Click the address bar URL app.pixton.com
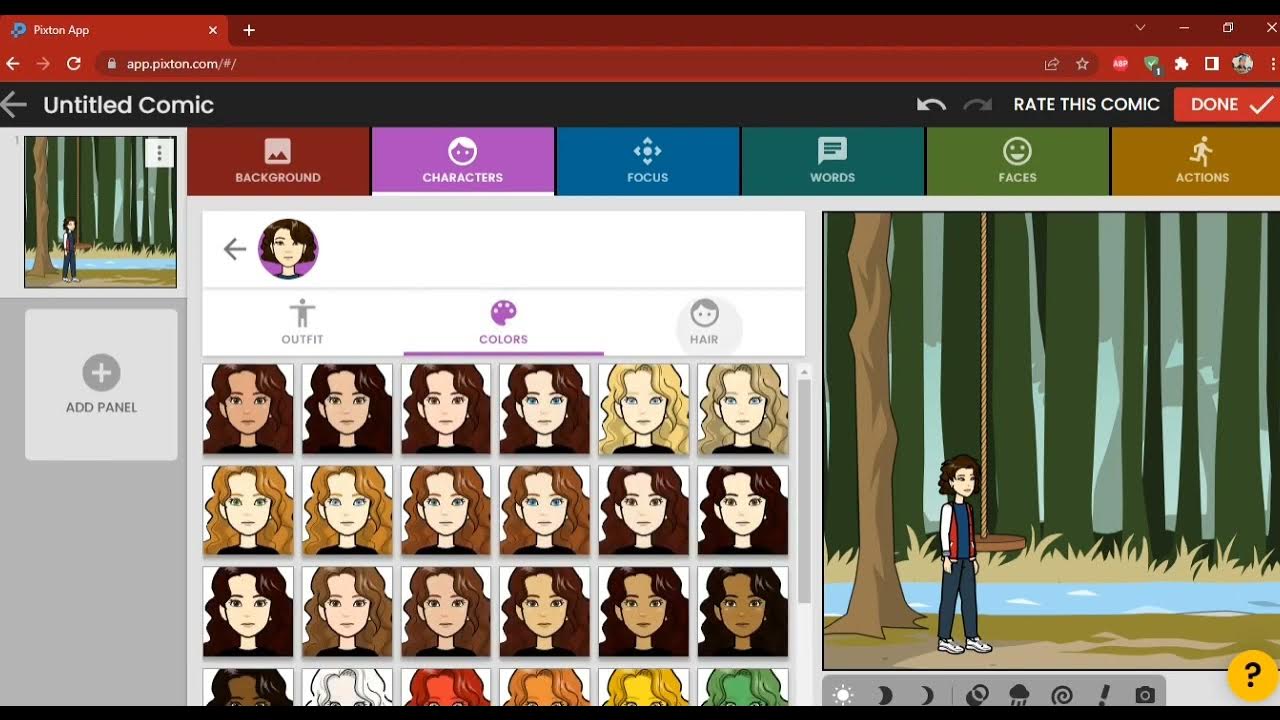This screenshot has height=720, width=1280. pyautogui.click(x=181, y=64)
